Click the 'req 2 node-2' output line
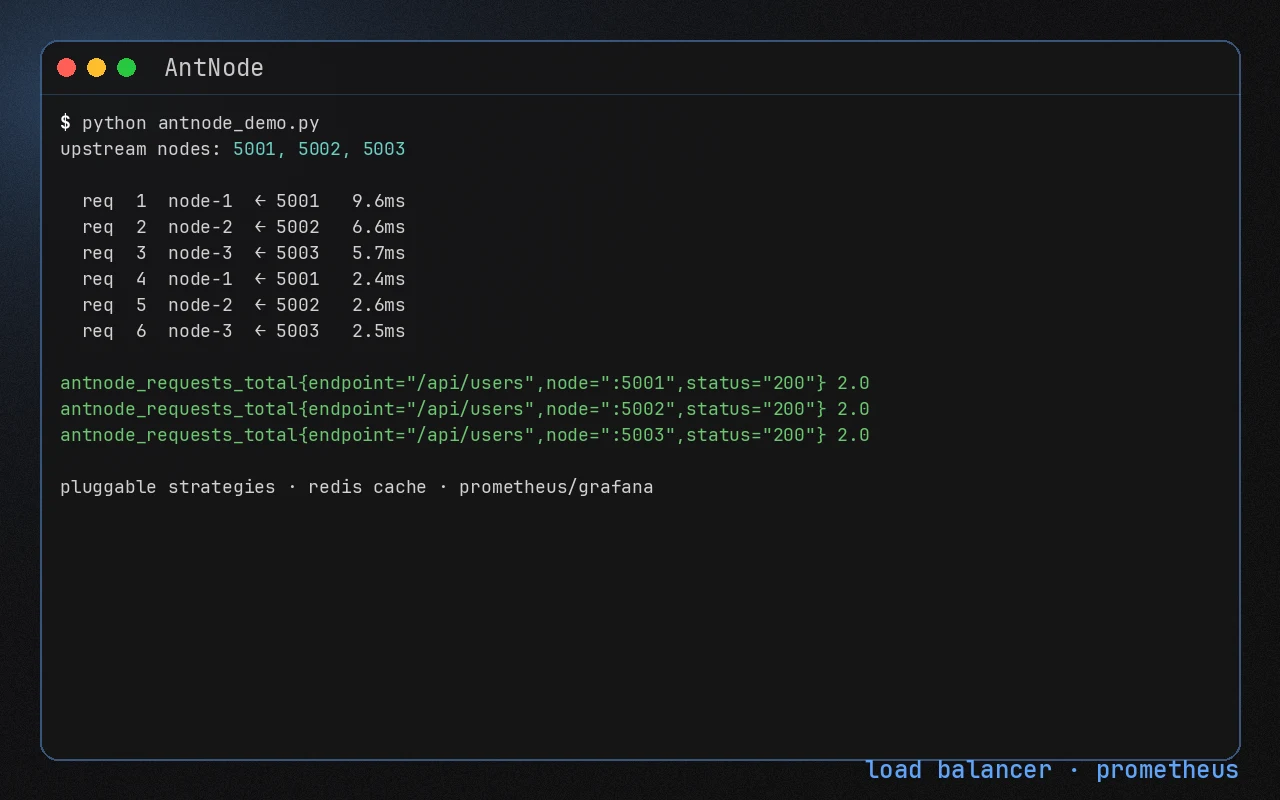This screenshot has height=800, width=1280. 244,227
